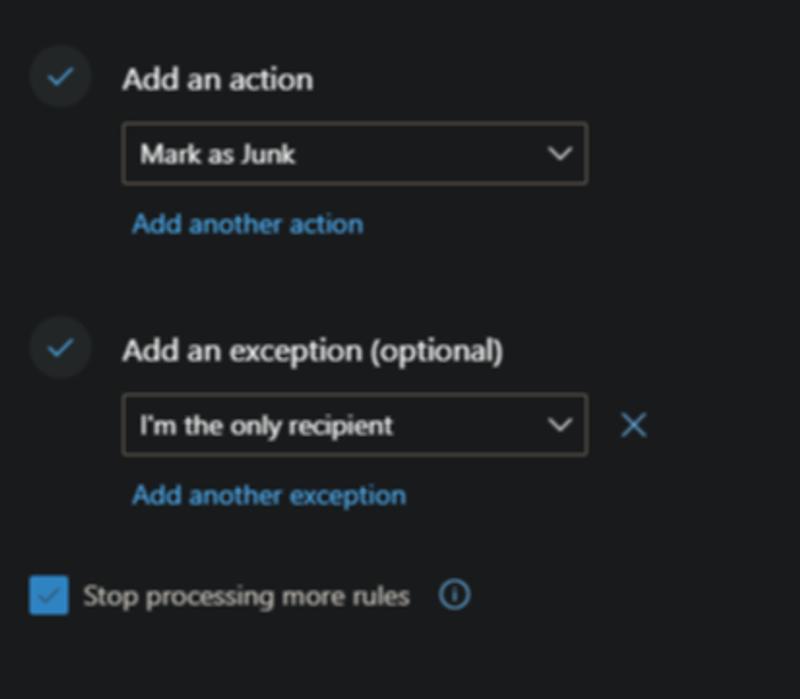Select the "Add an exception (optional)" step heading
Viewport: 800px width, 699px height.
click(x=312, y=351)
